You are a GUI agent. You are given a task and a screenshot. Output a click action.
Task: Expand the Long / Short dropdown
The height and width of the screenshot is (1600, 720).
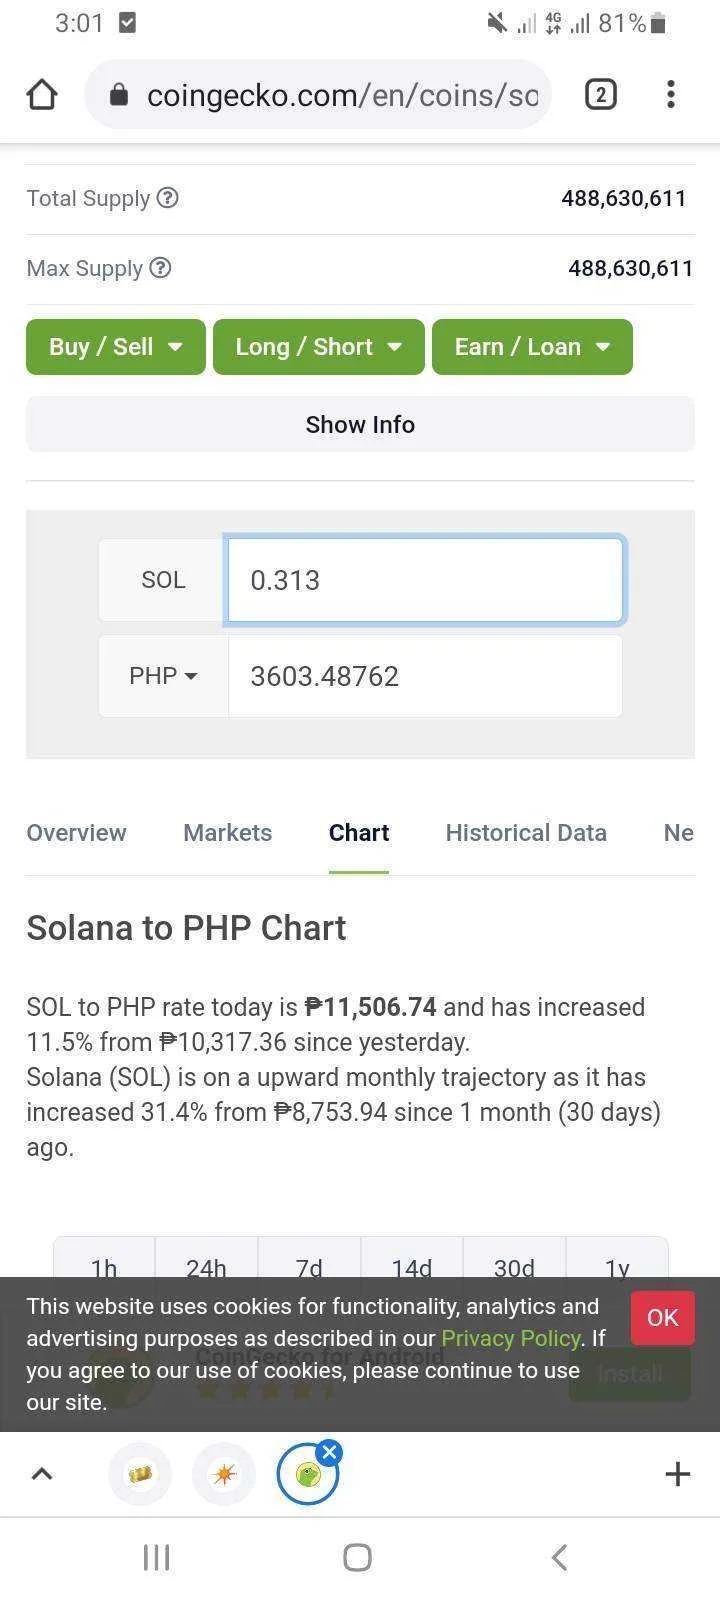[x=319, y=347]
